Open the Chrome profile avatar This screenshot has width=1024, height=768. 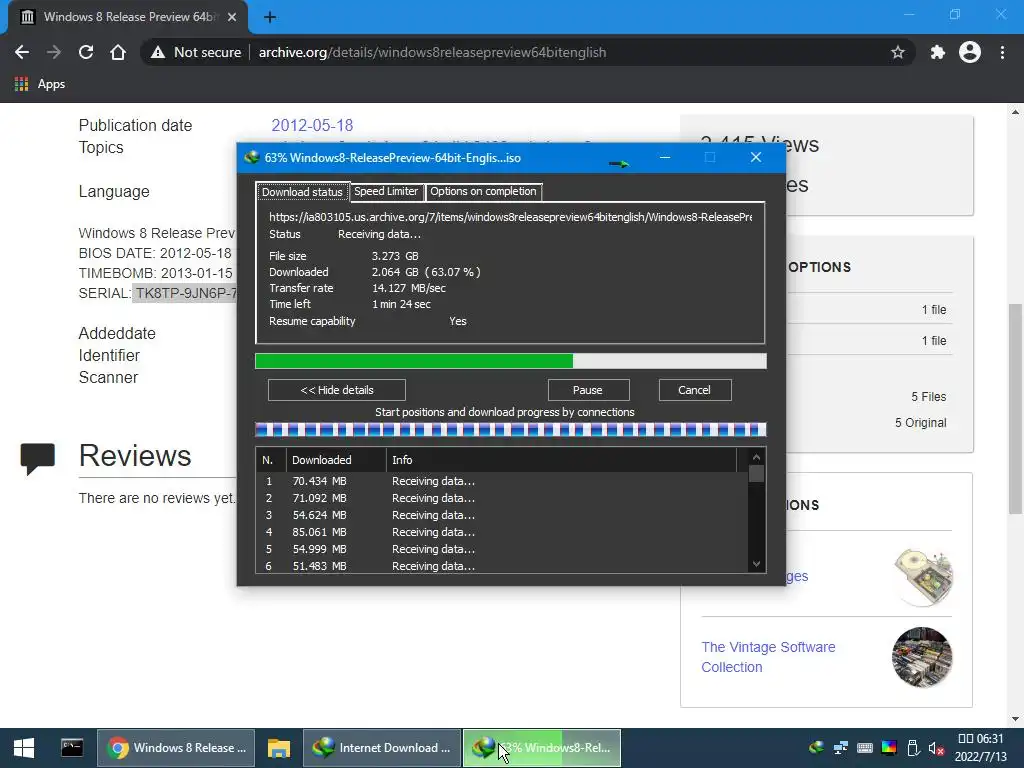pos(970,52)
